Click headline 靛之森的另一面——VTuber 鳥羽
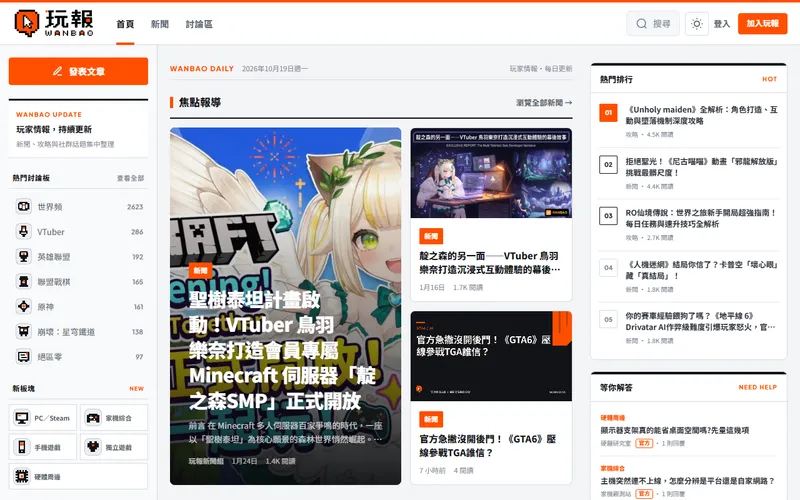This screenshot has height=500, width=800. tap(489, 262)
